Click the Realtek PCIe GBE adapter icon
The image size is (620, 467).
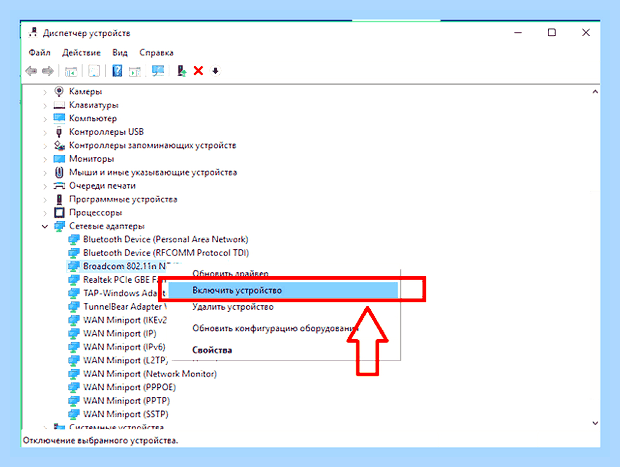[74, 280]
